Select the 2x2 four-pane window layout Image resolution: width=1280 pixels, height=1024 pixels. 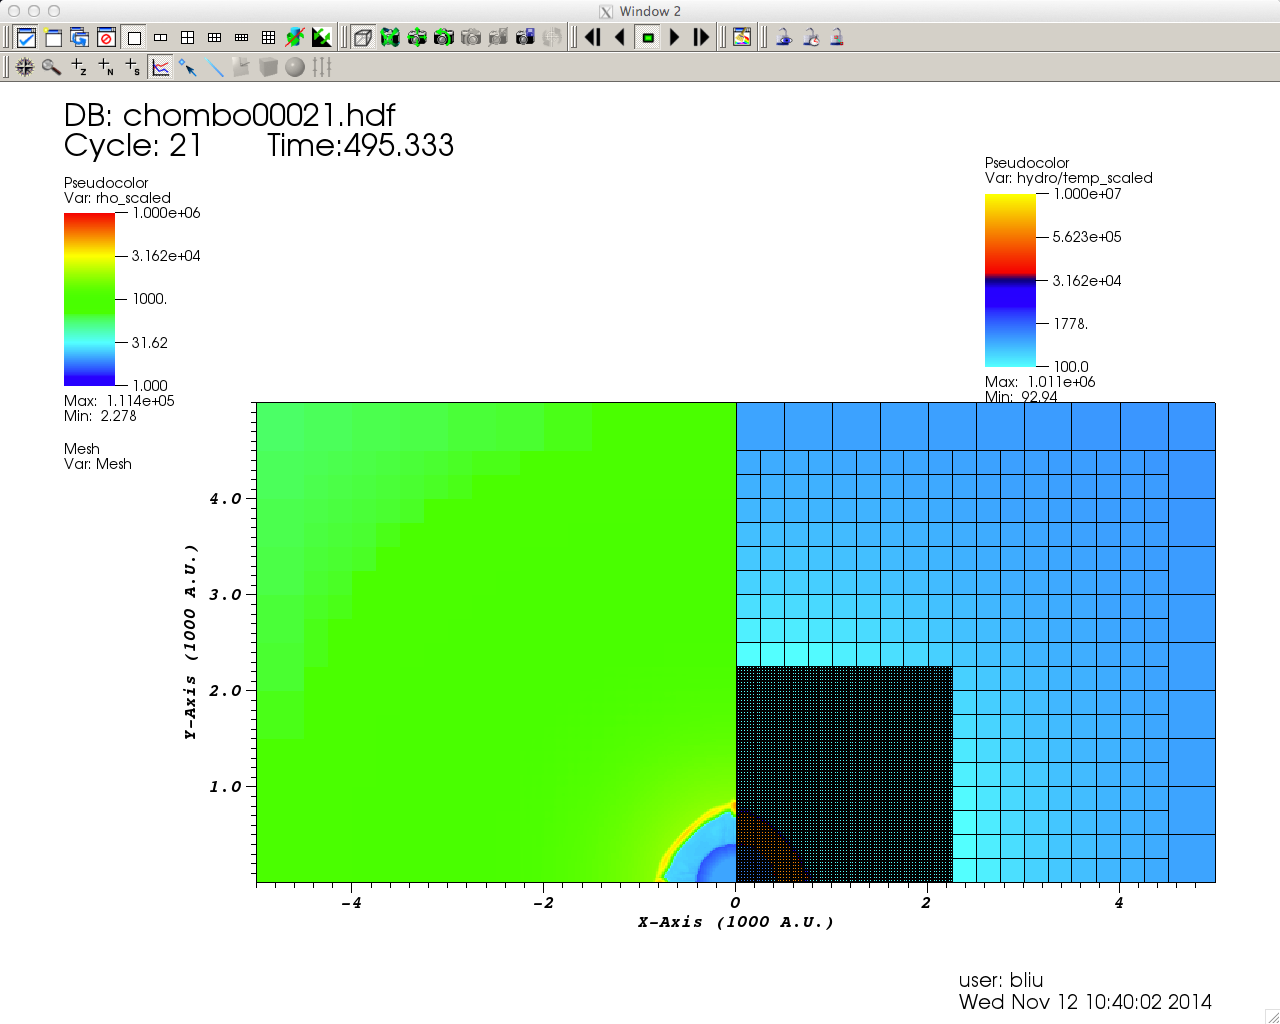point(188,38)
